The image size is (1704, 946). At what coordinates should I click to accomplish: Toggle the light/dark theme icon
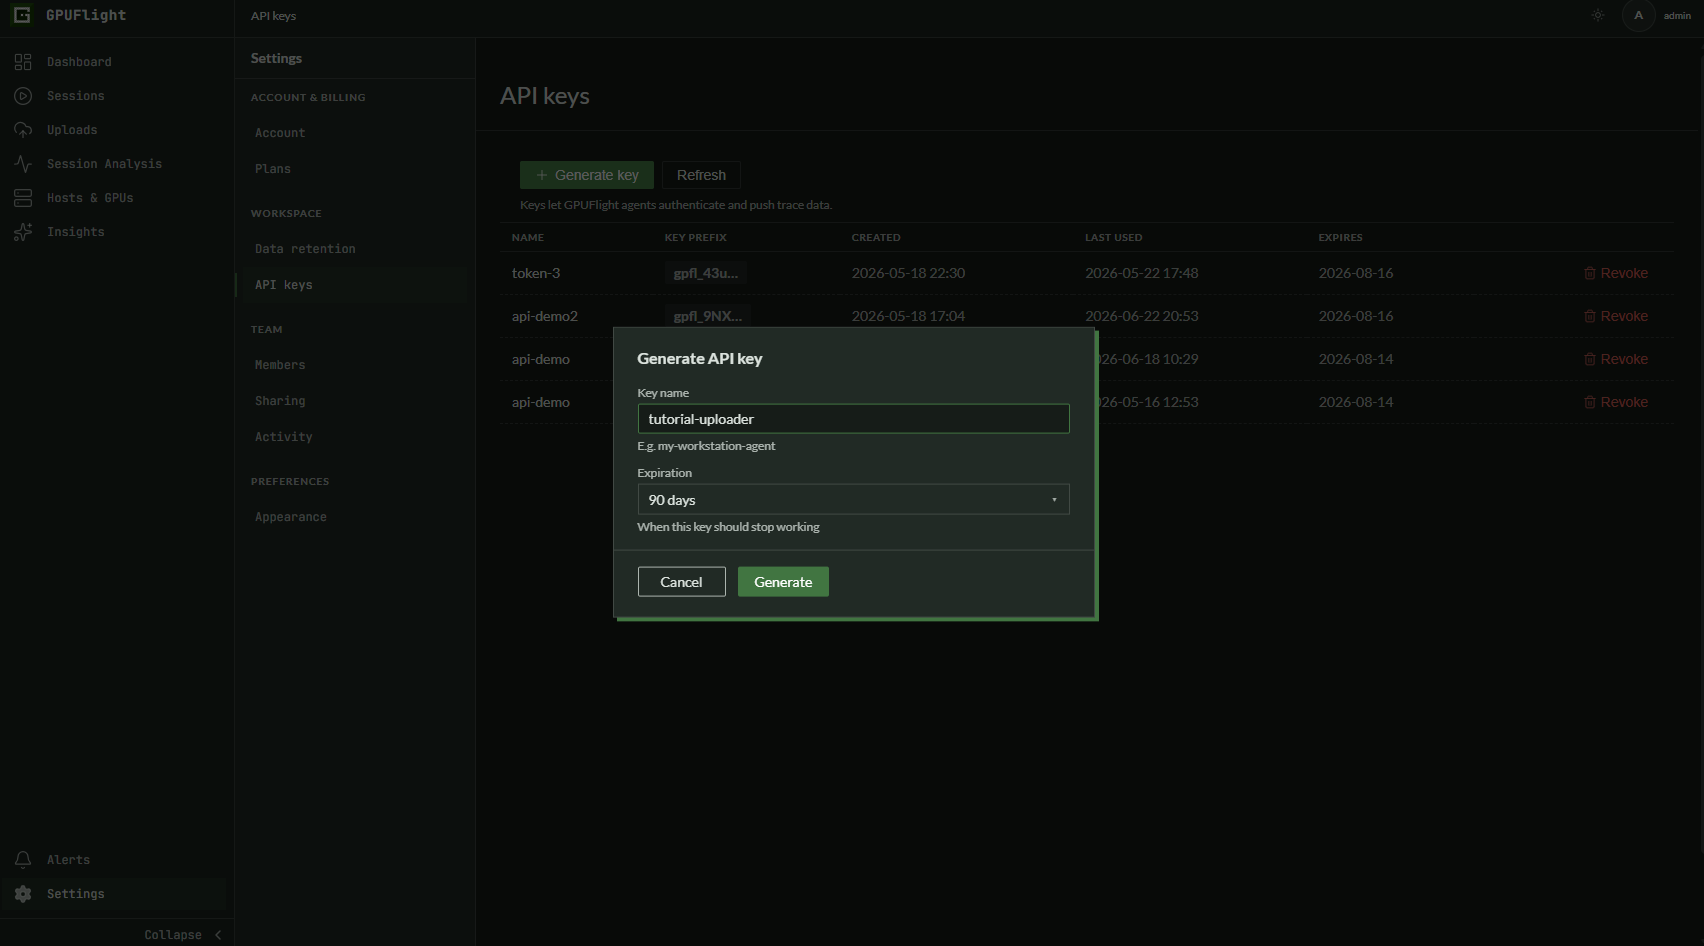(1598, 15)
